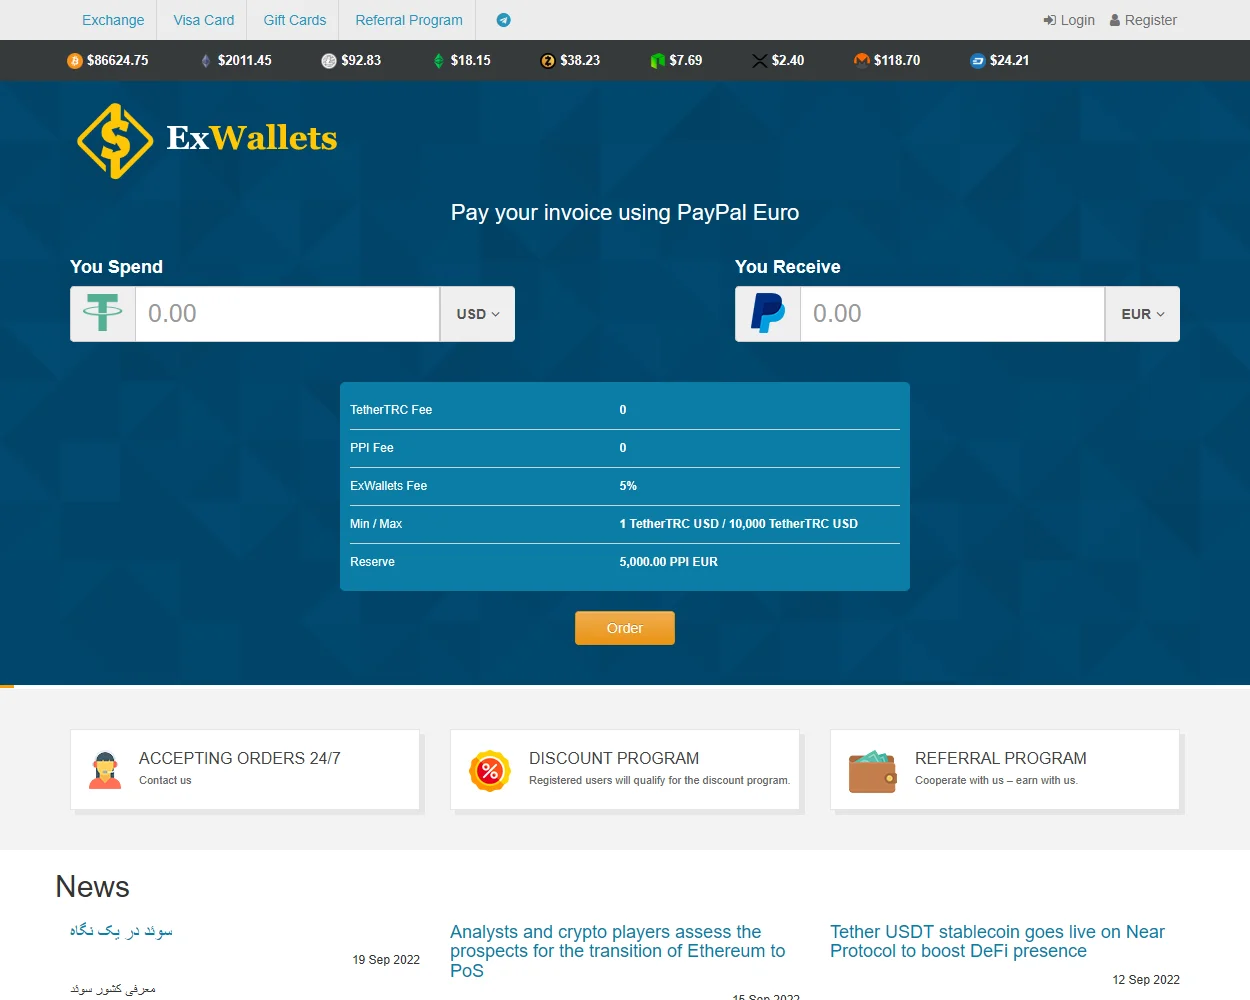Click the Ethereum icon in price ticker

(x=205, y=61)
